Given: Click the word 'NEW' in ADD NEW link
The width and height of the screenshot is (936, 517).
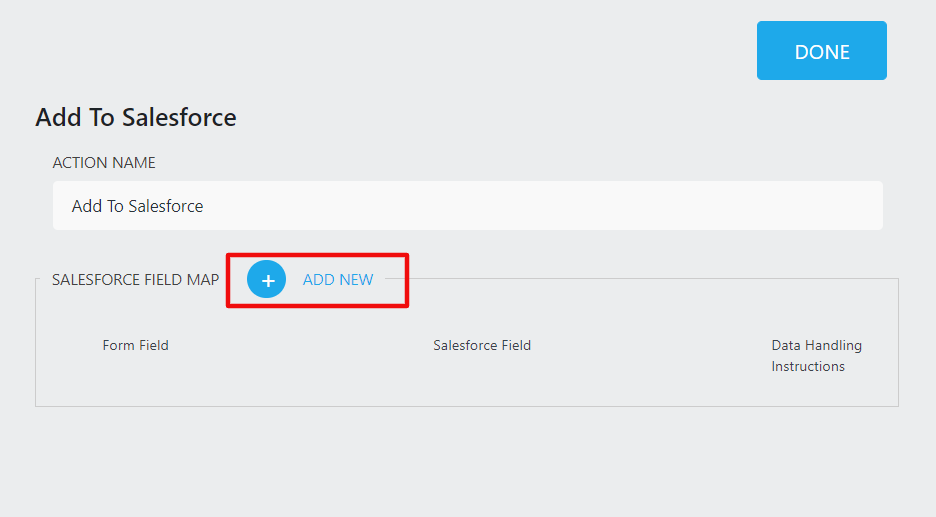Looking at the screenshot, I should click(355, 280).
